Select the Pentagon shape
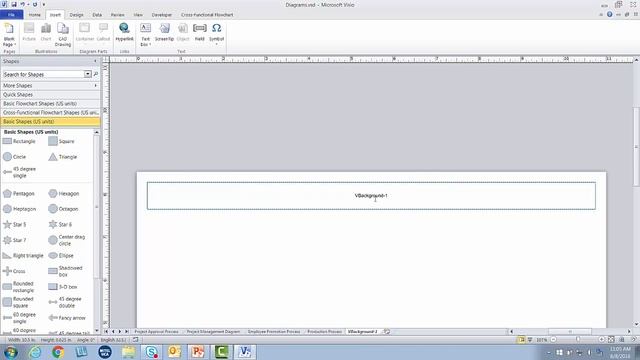640x360 pixels. click(x=19, y=193)
